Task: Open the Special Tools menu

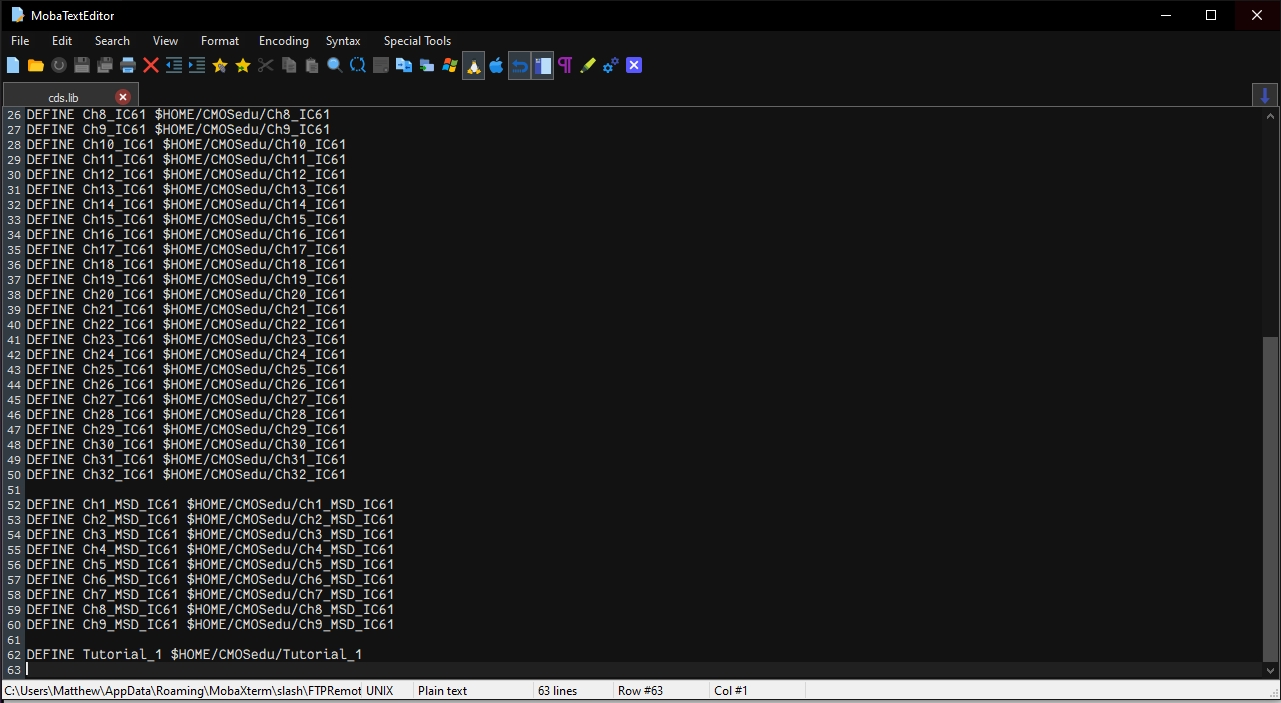Action: (x=417, y=41)
